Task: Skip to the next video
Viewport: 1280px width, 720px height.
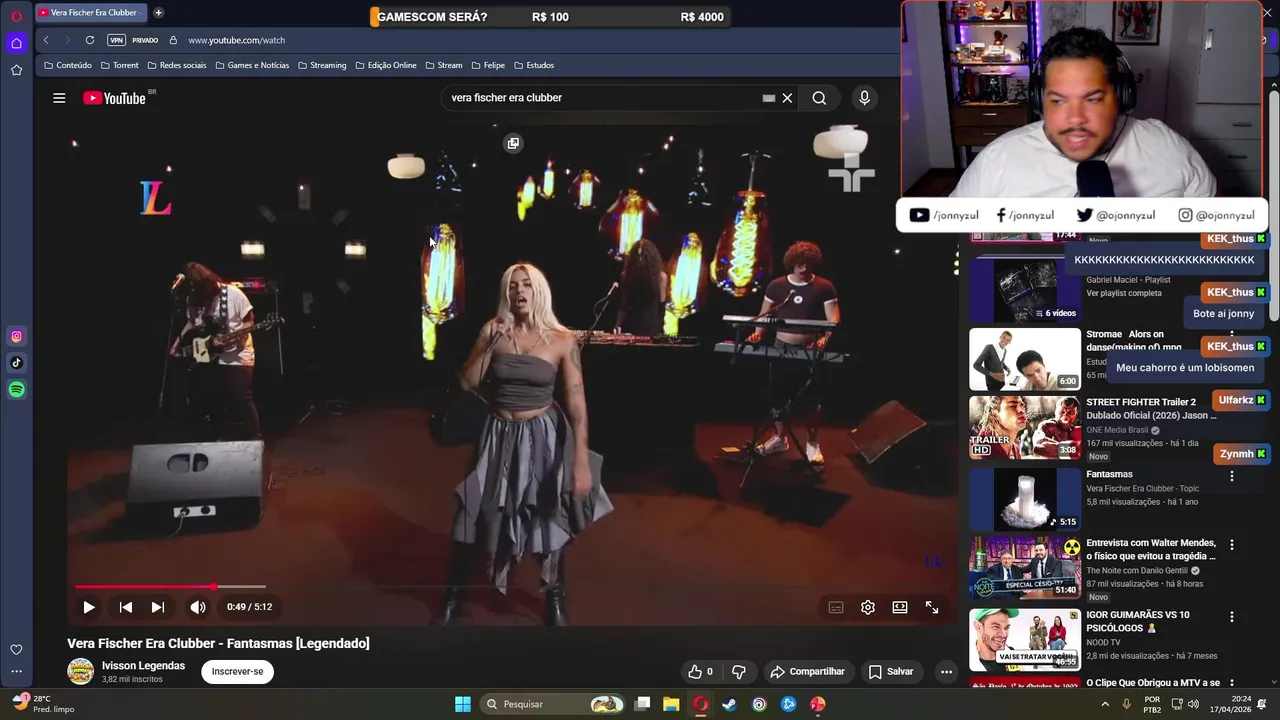Action: point(157,607)
